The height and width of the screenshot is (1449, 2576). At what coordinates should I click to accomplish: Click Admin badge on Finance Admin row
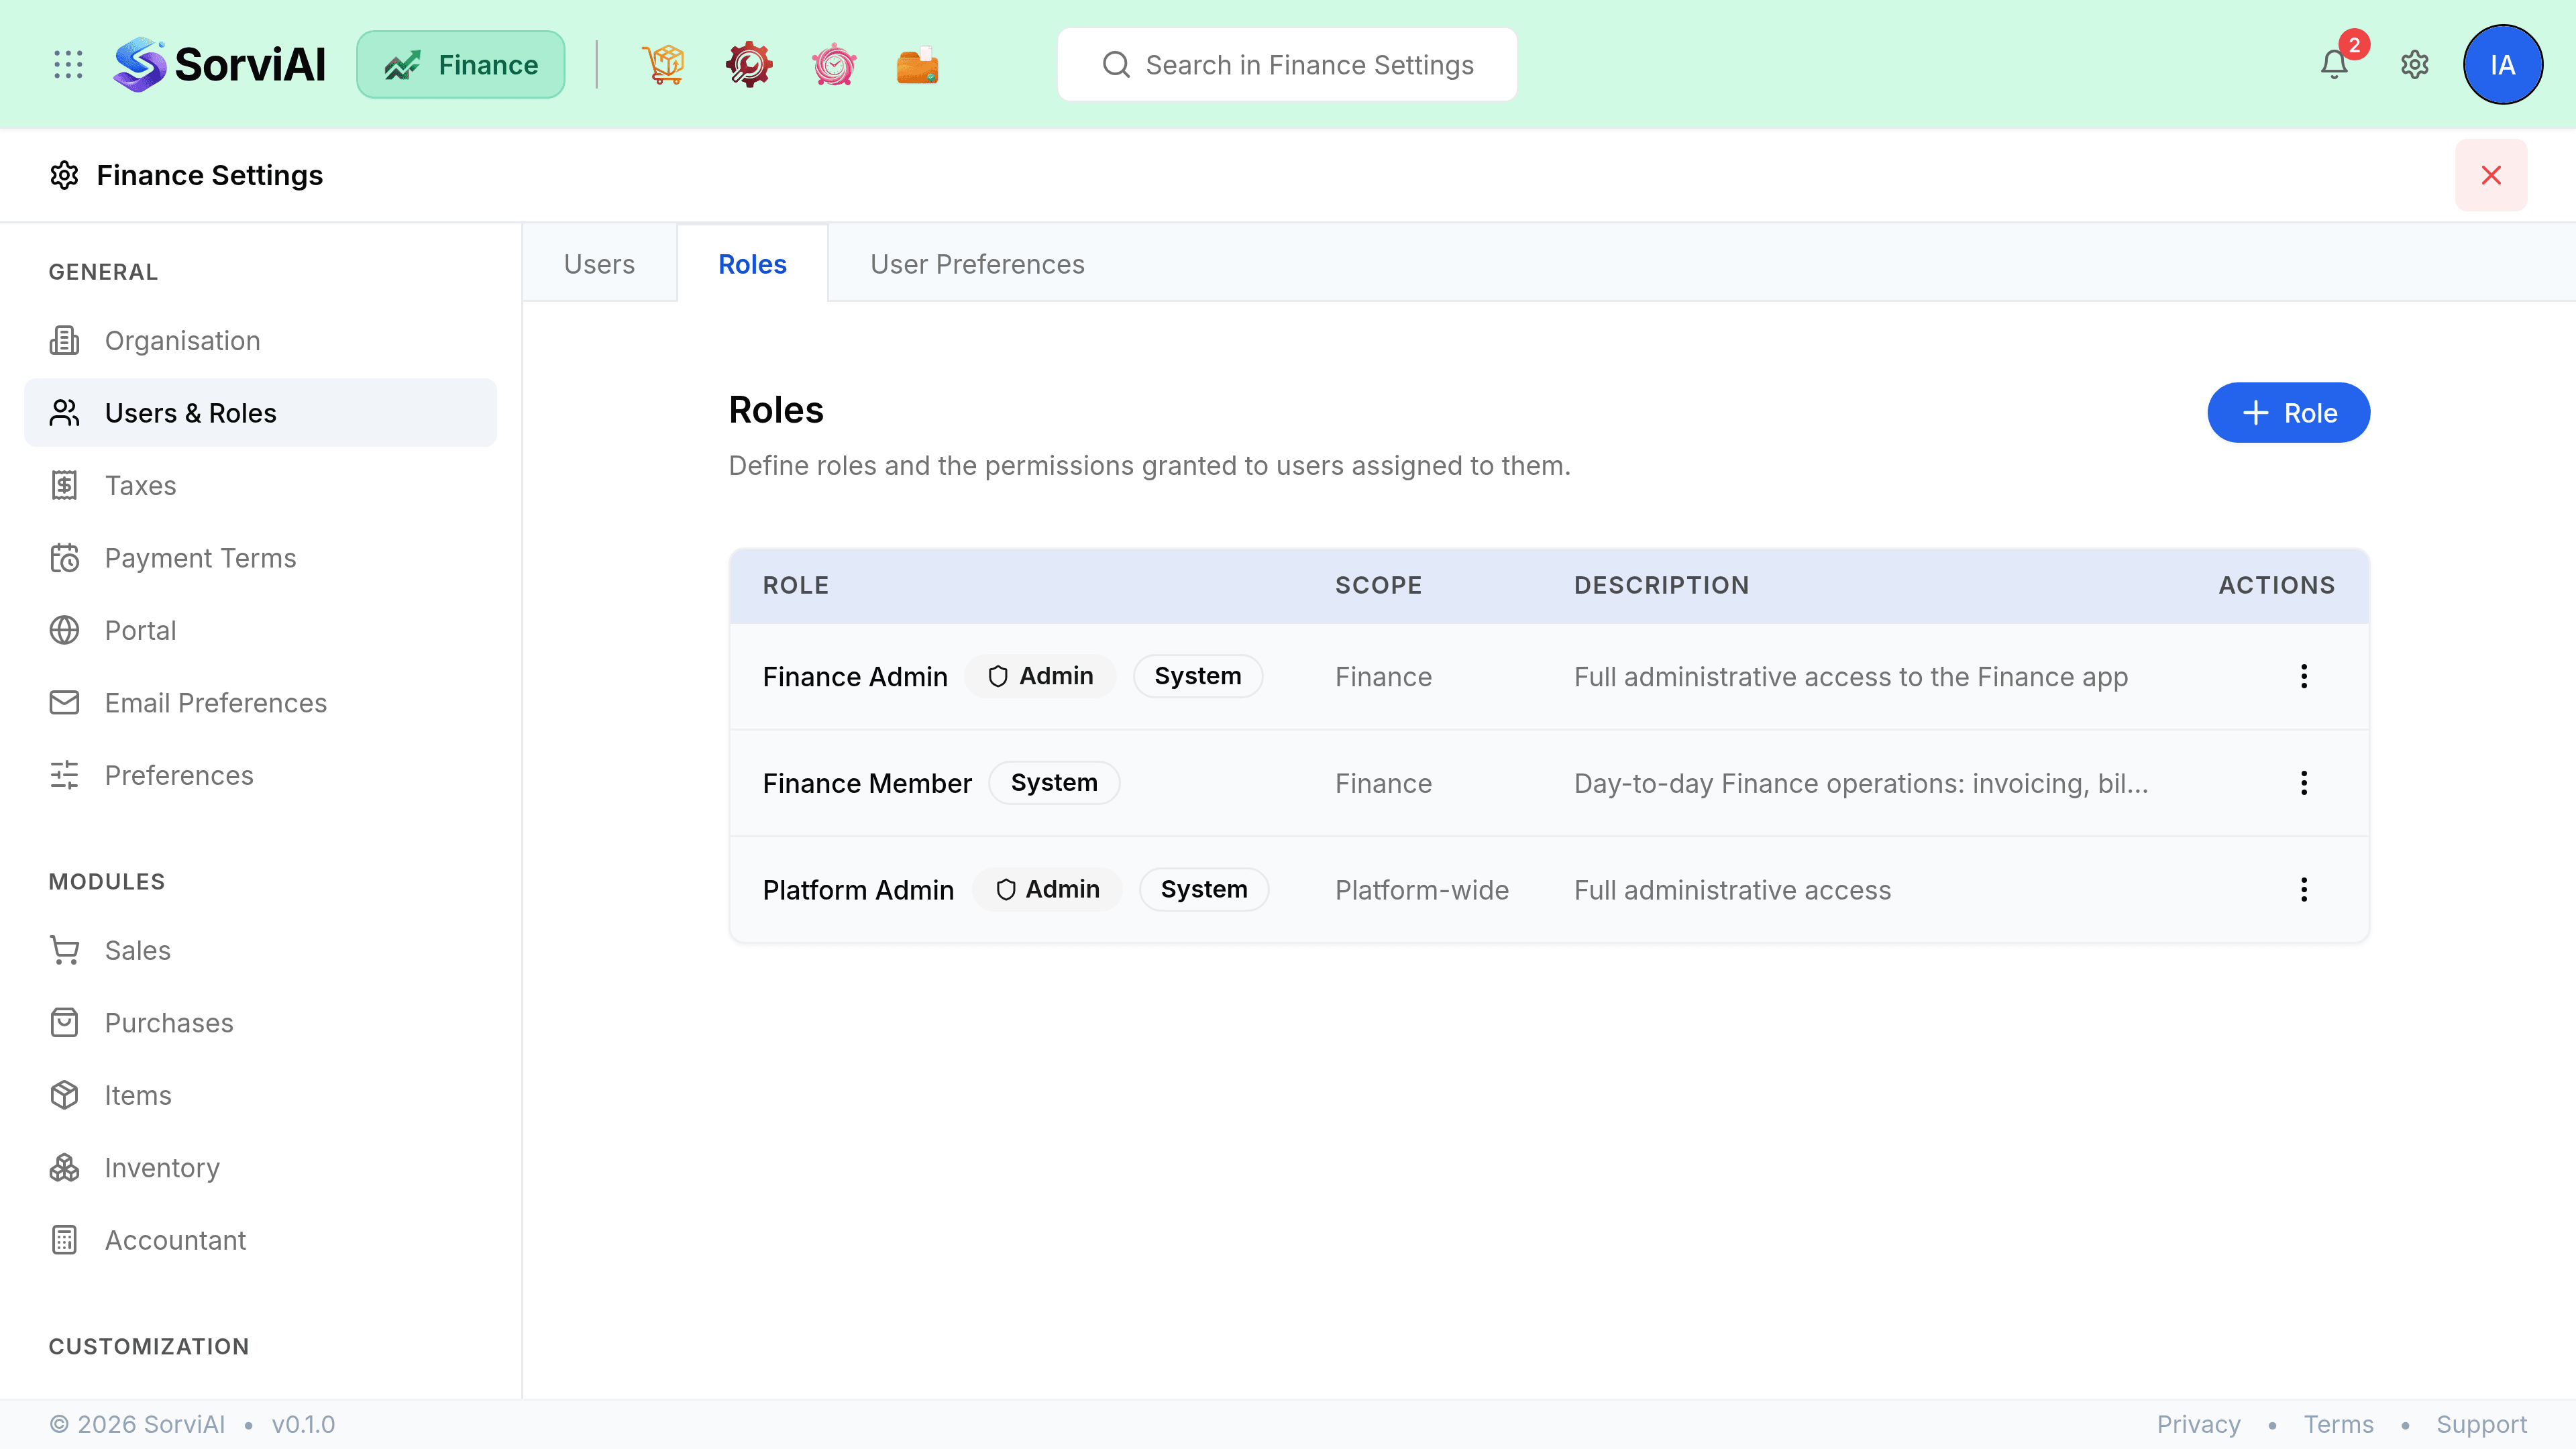(1040, 676)
